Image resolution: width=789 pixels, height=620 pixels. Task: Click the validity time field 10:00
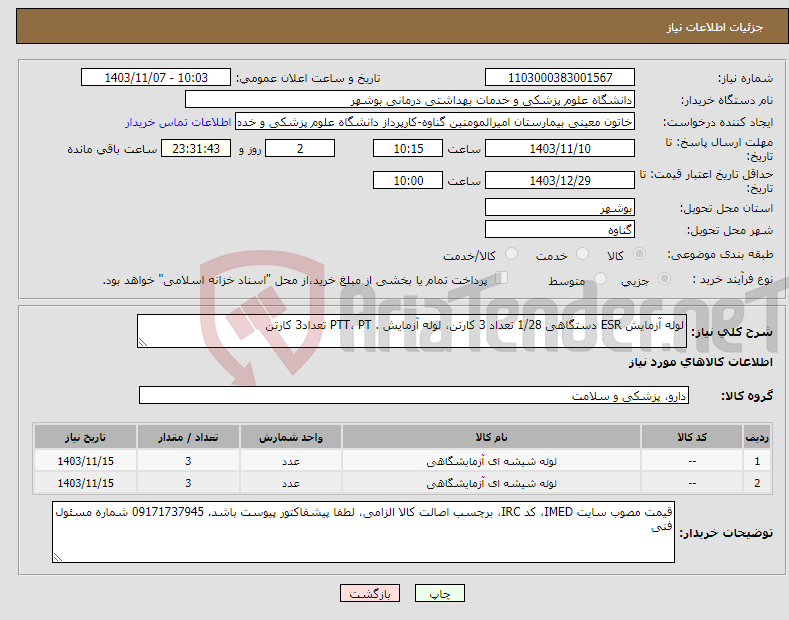[x=408, y=180]
